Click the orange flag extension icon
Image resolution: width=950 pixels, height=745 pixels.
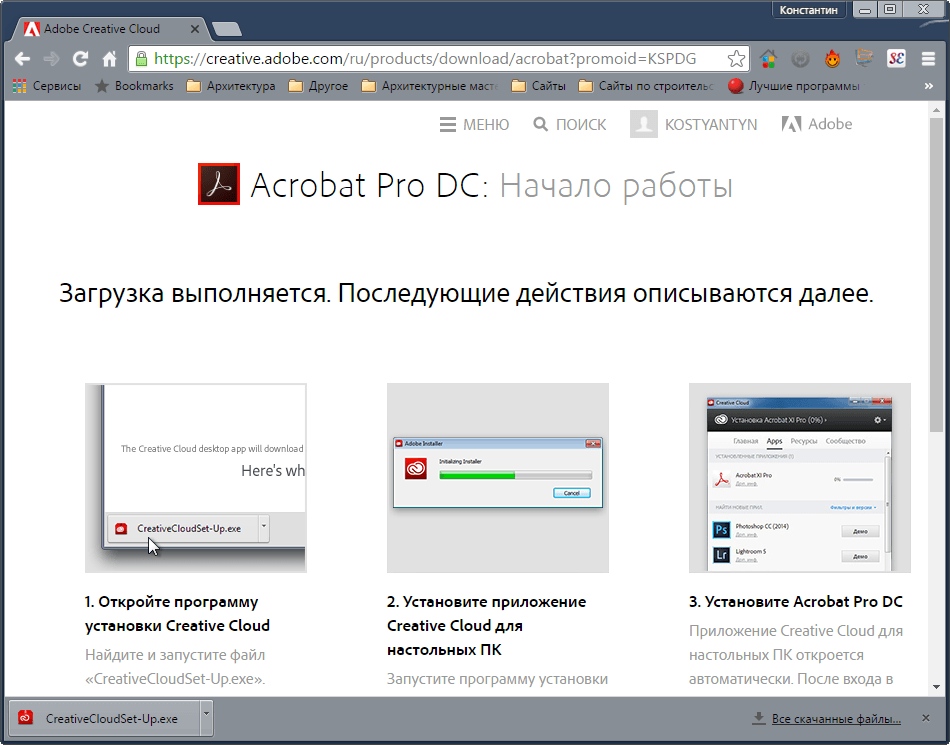pos(864,59)
